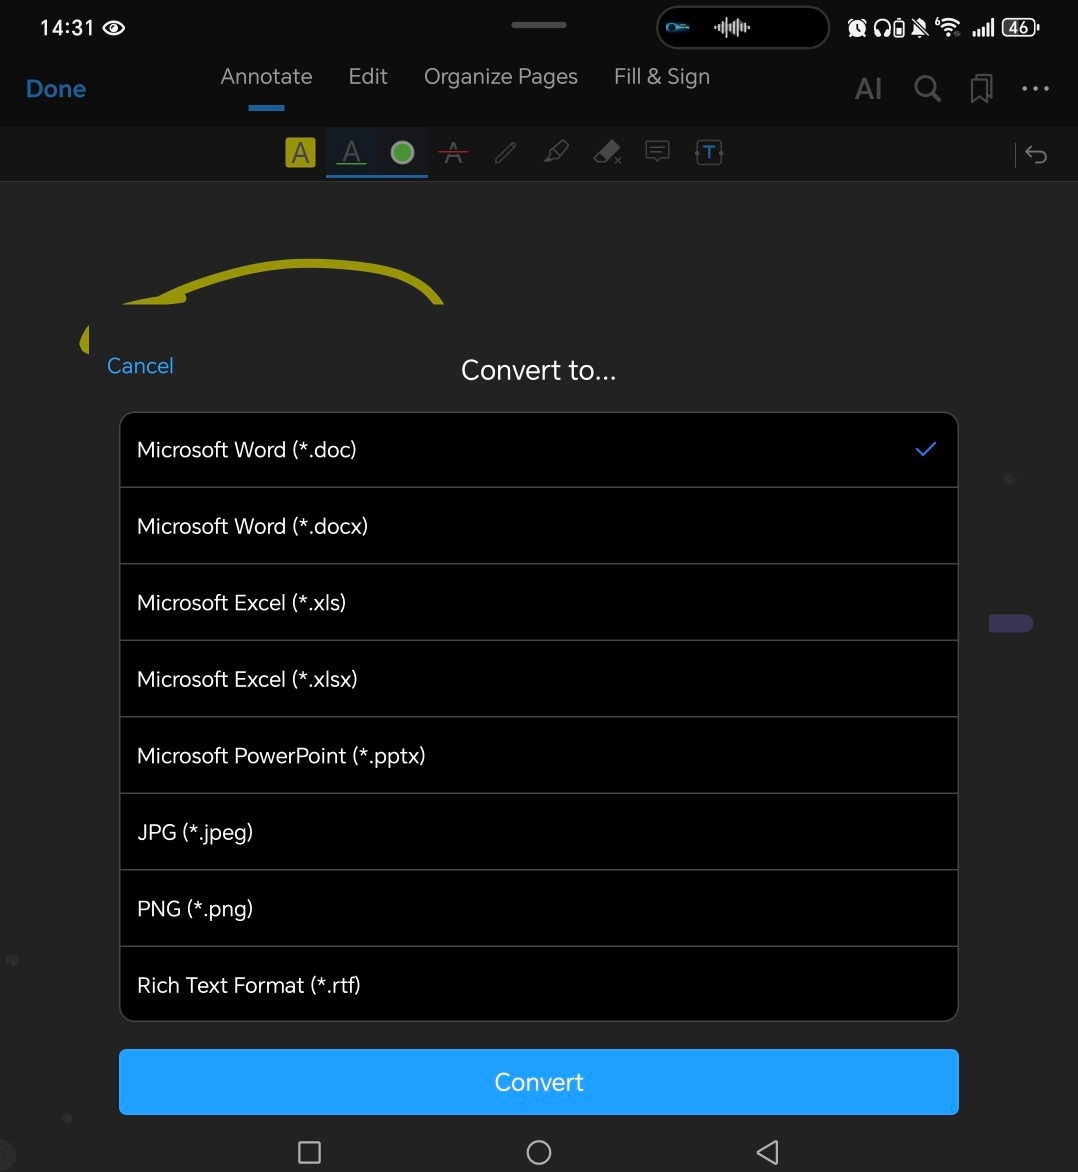Choose PNG (*.png) output format

coord(538,909)
